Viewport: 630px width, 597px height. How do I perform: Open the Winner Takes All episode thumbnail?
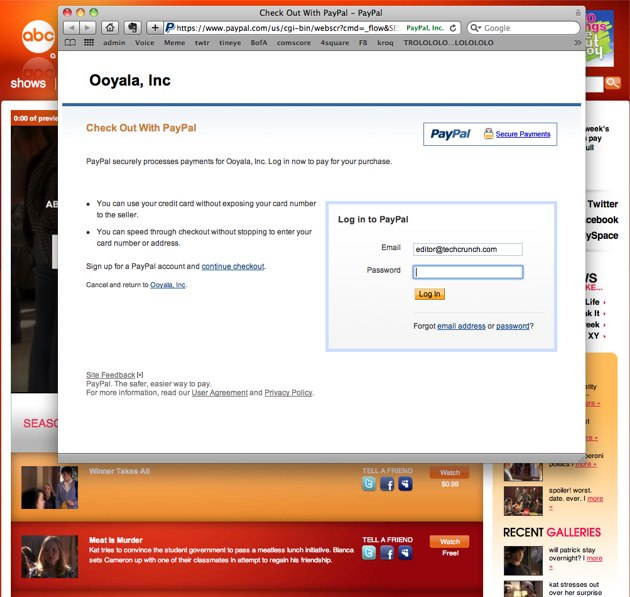pos(49,487)
